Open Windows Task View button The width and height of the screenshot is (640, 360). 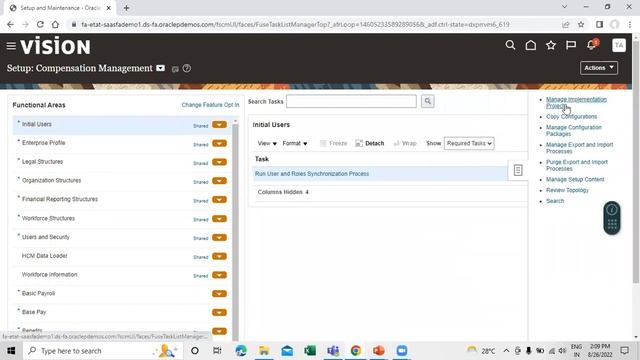tap(217, 351)
